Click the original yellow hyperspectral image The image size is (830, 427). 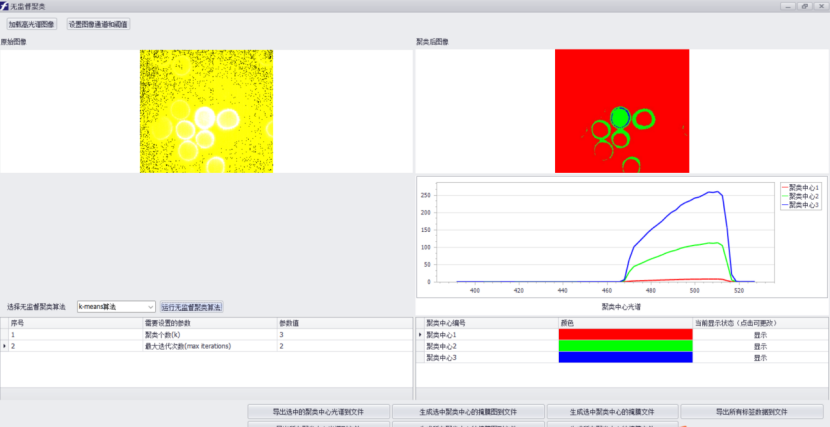point(206,111)
